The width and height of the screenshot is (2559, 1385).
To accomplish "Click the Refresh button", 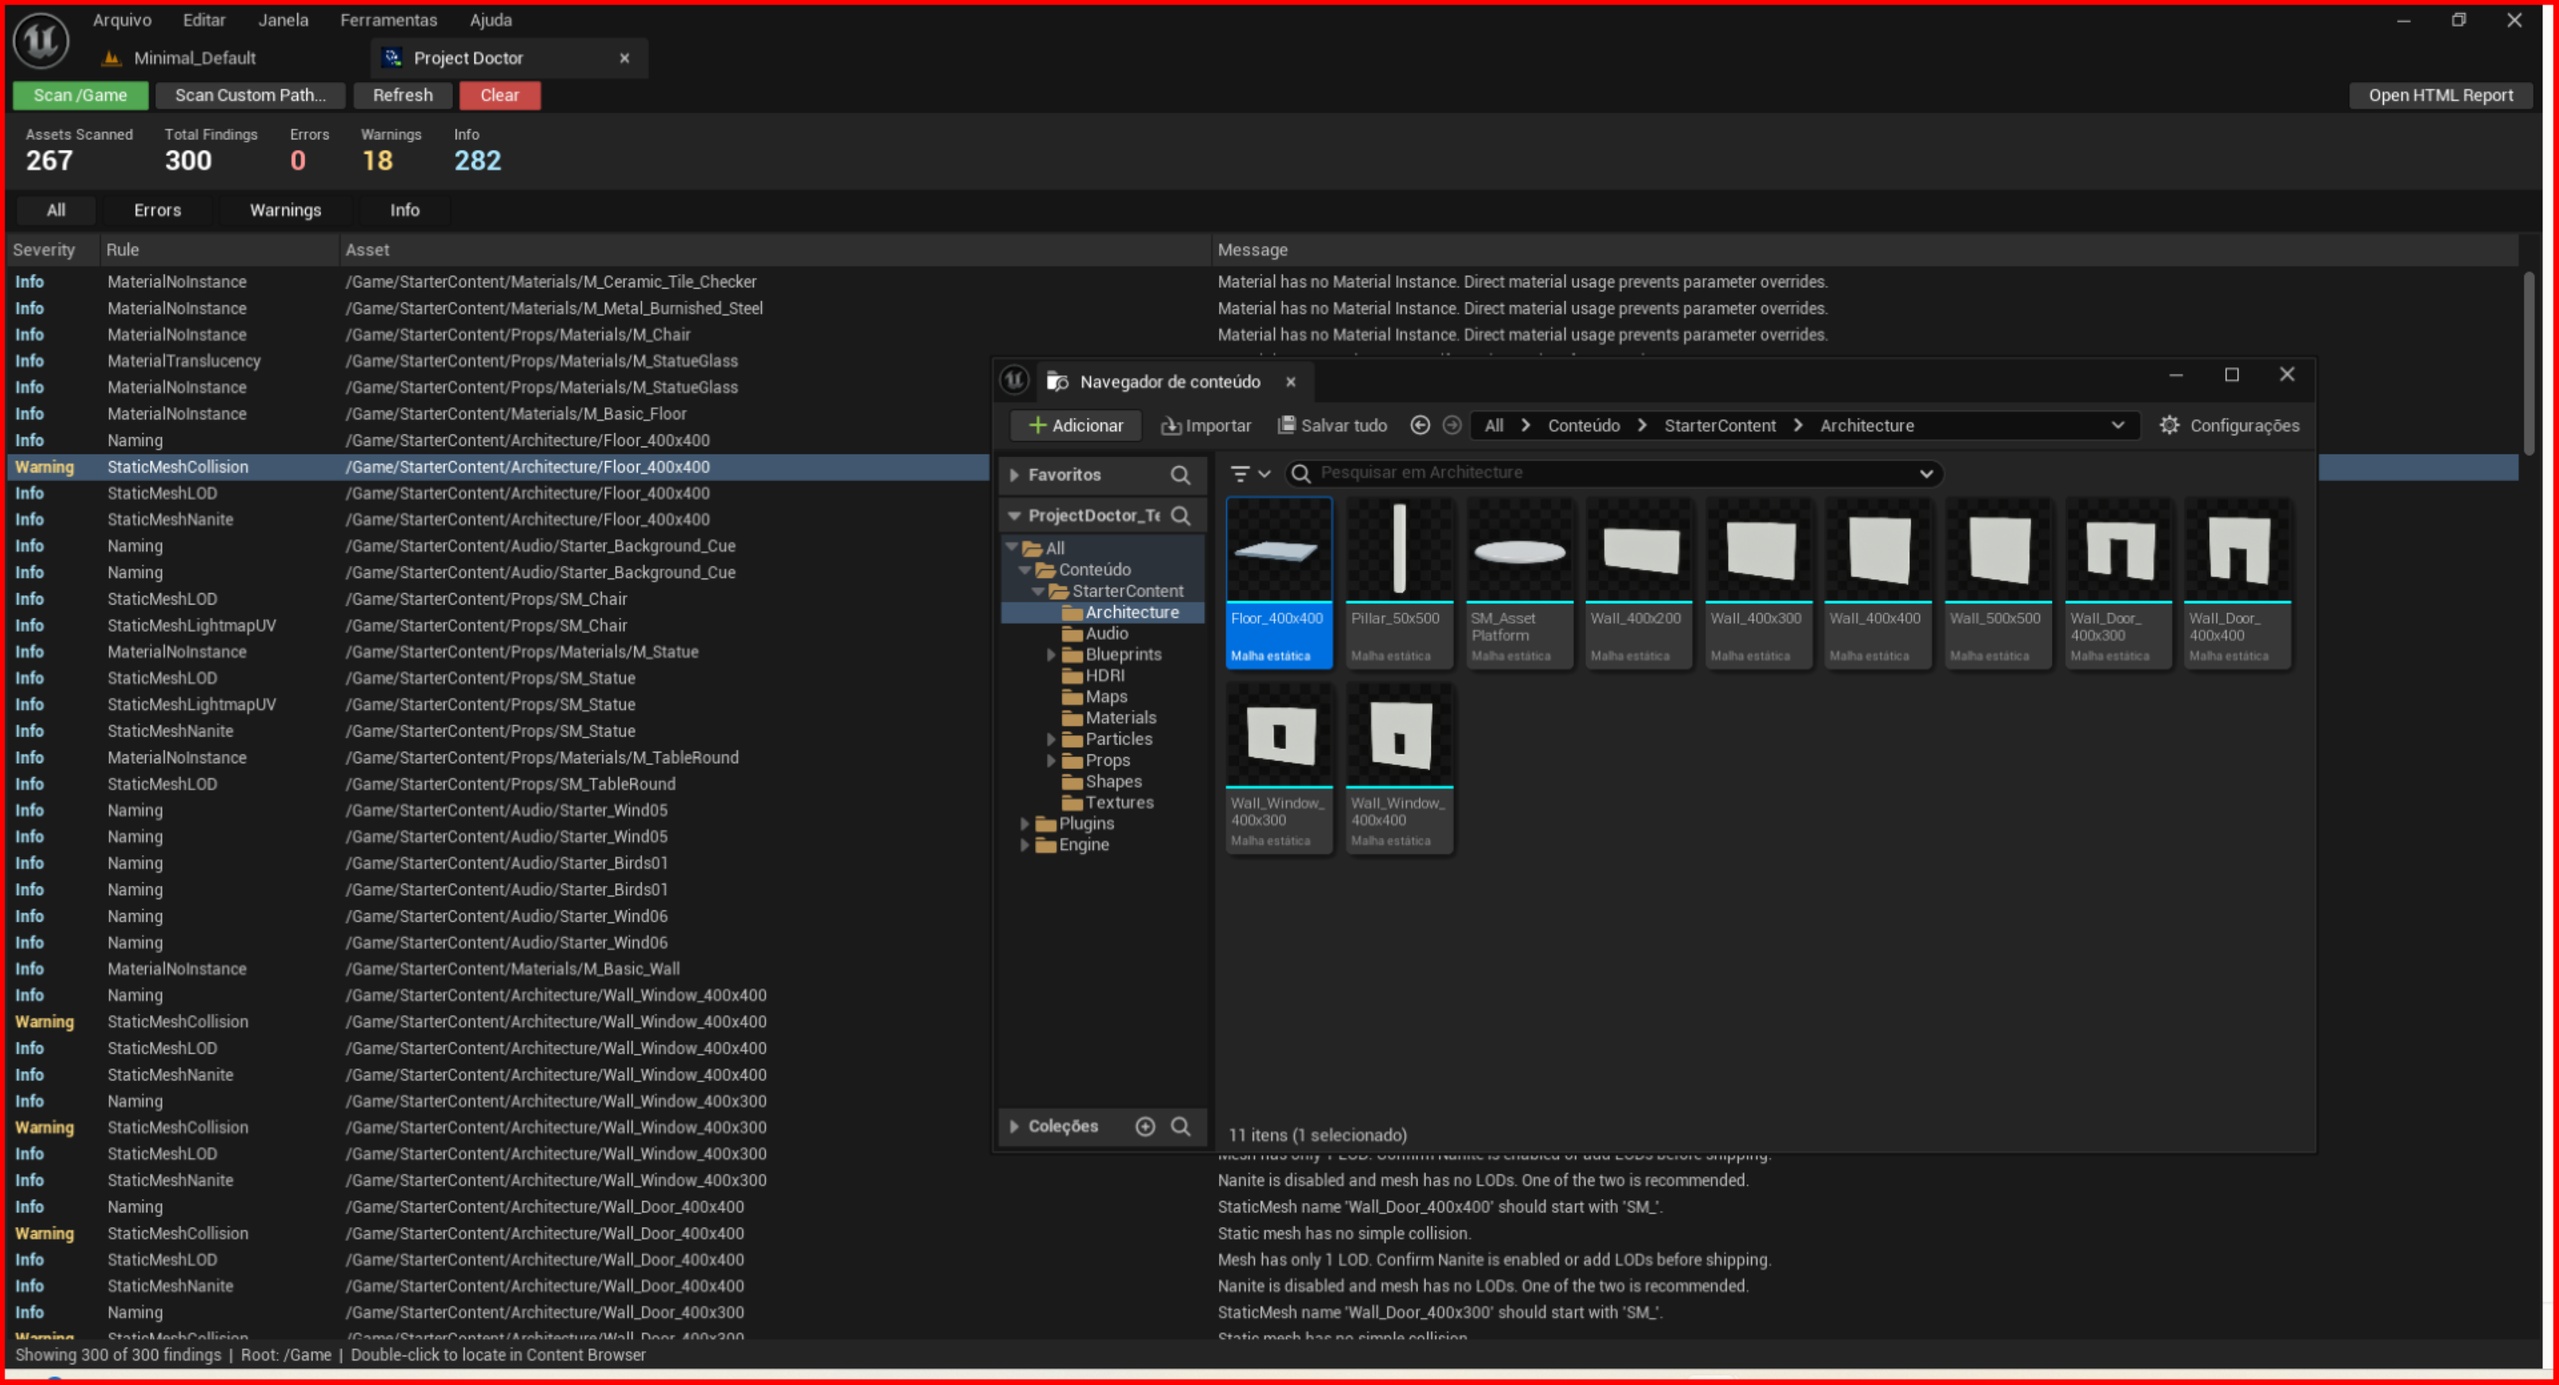I will tap(402, 95).
